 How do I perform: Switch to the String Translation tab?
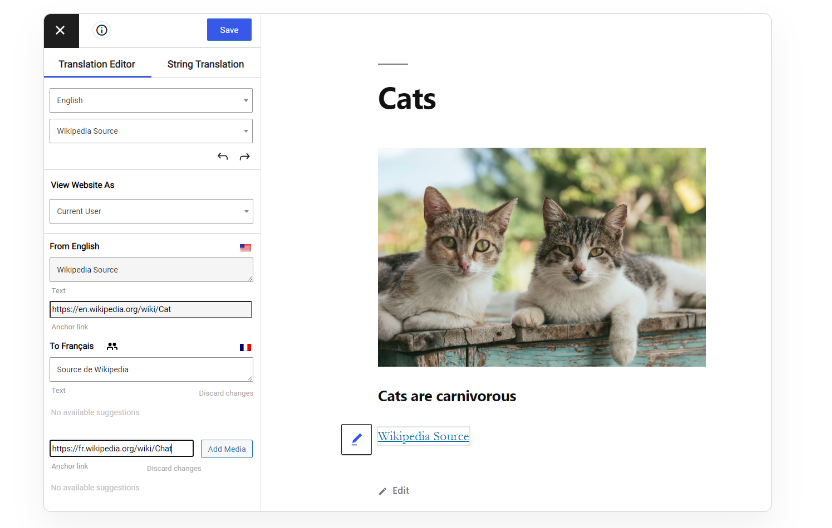206,64
